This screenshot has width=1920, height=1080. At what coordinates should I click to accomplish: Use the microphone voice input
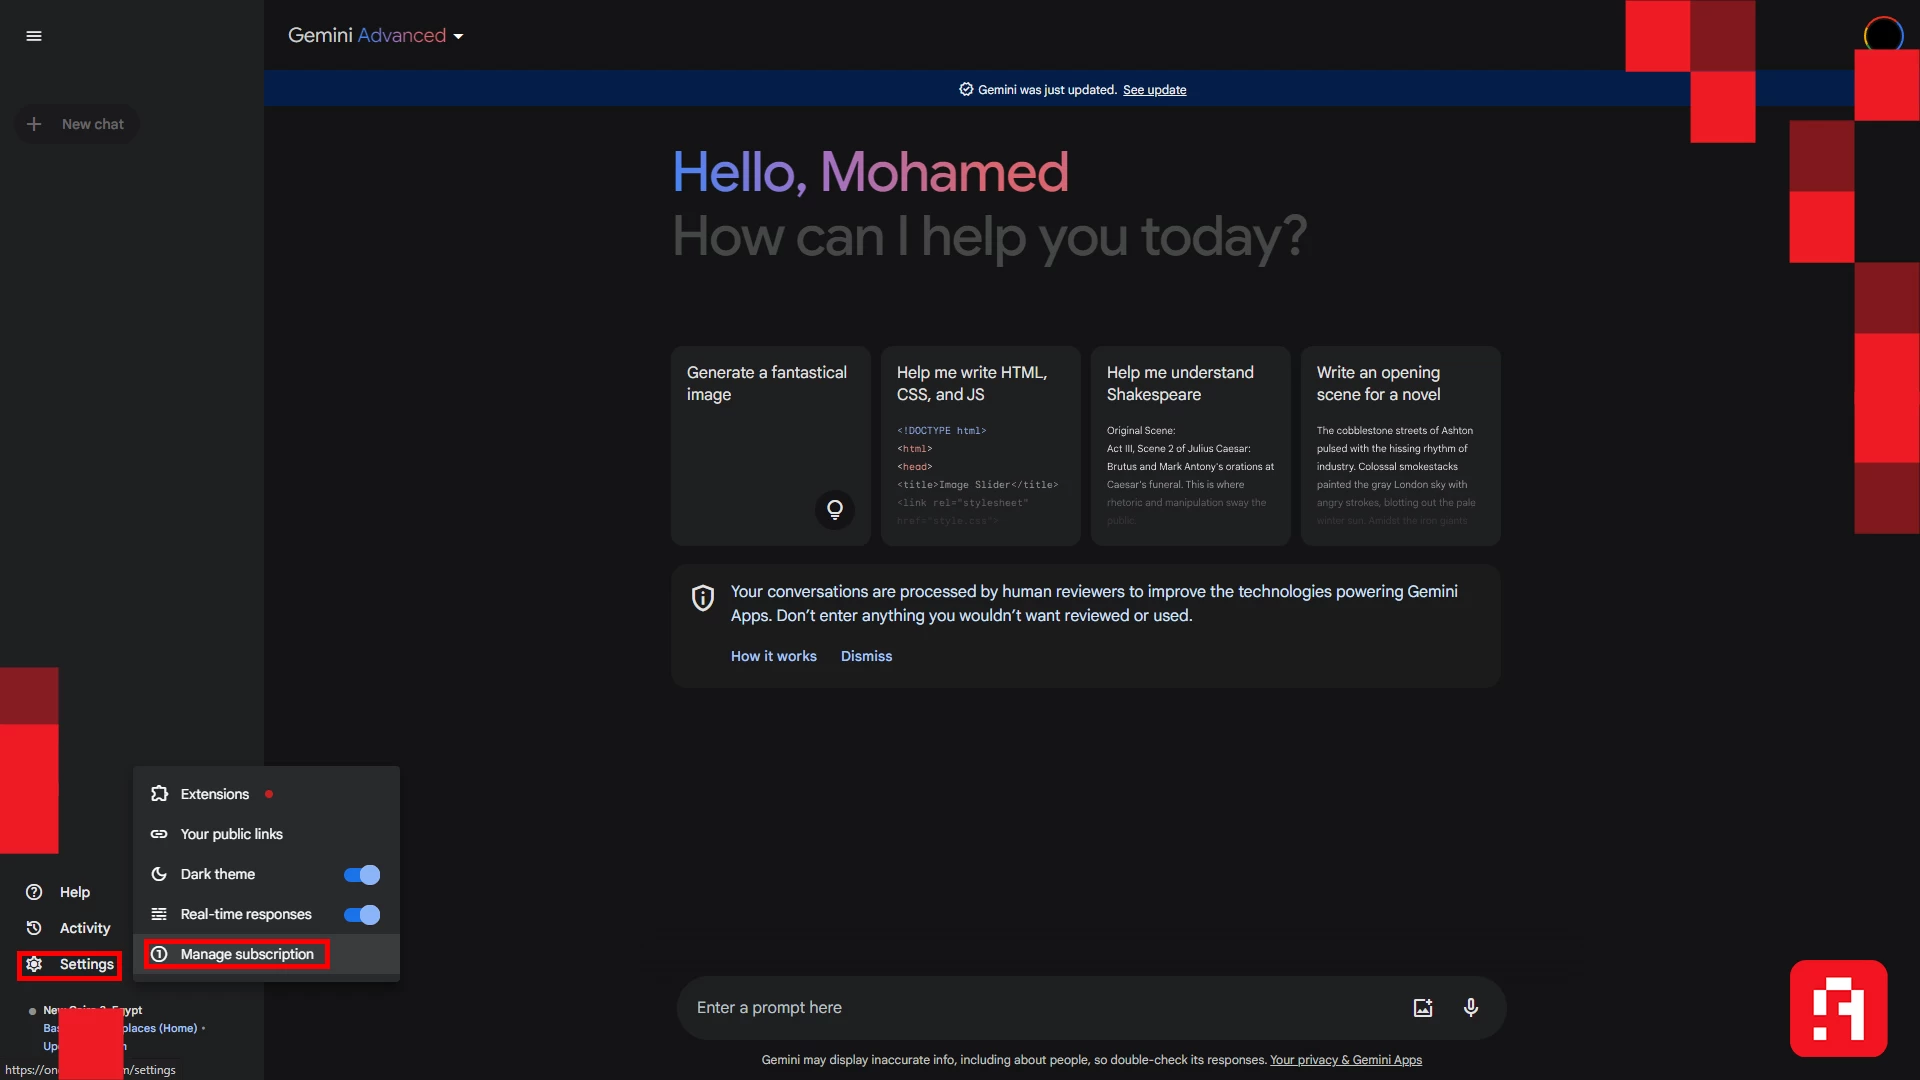1471,1008
